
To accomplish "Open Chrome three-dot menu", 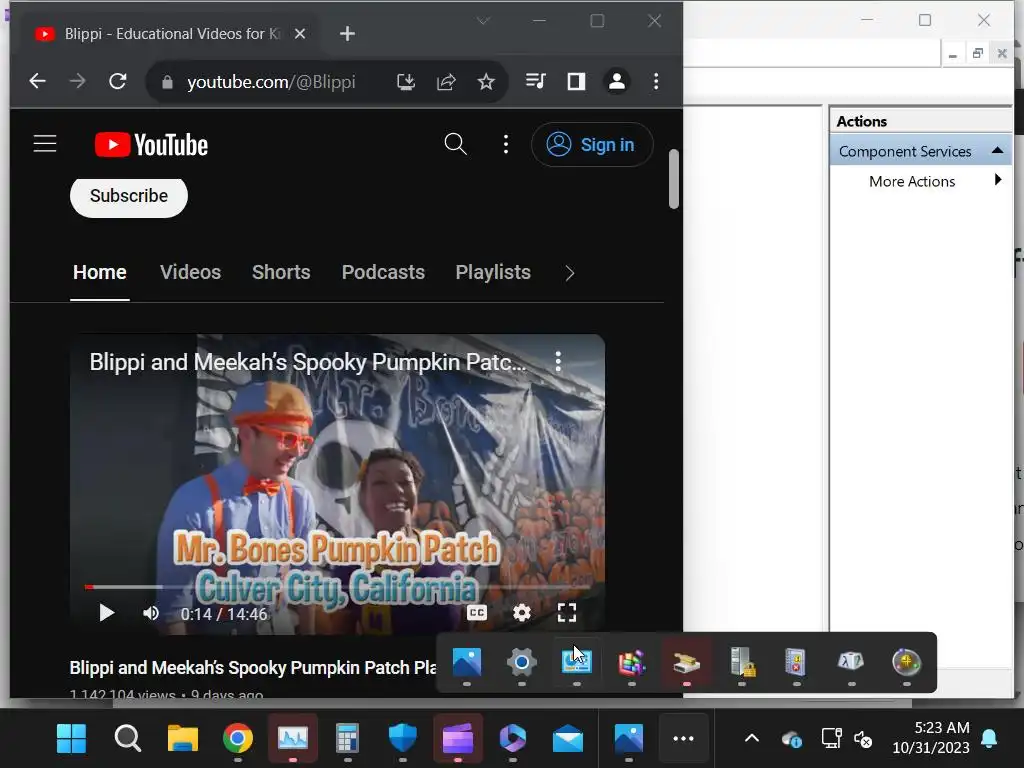I will point(656,81).
